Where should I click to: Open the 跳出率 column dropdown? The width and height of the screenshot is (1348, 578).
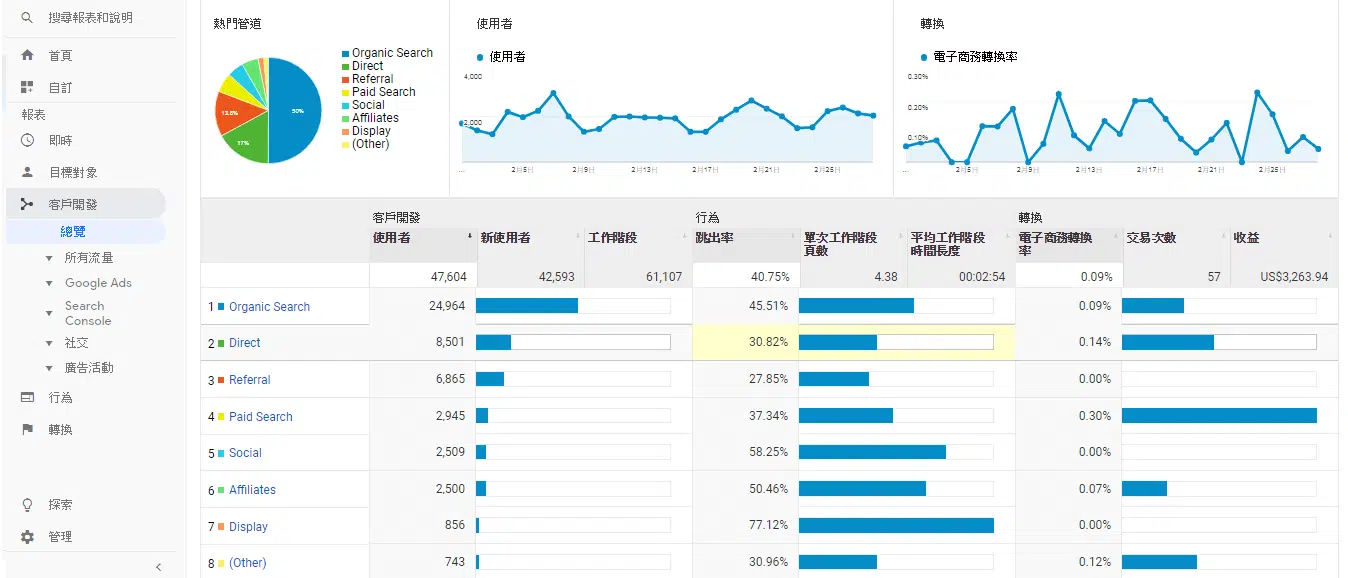tap(794, 238)
